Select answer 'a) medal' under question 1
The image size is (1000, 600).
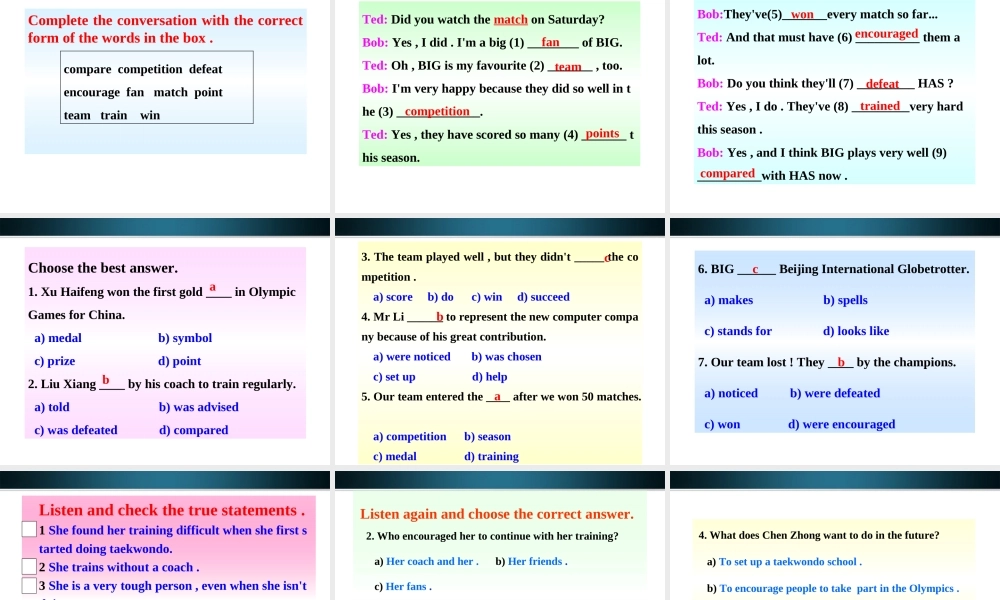point(58,338)
